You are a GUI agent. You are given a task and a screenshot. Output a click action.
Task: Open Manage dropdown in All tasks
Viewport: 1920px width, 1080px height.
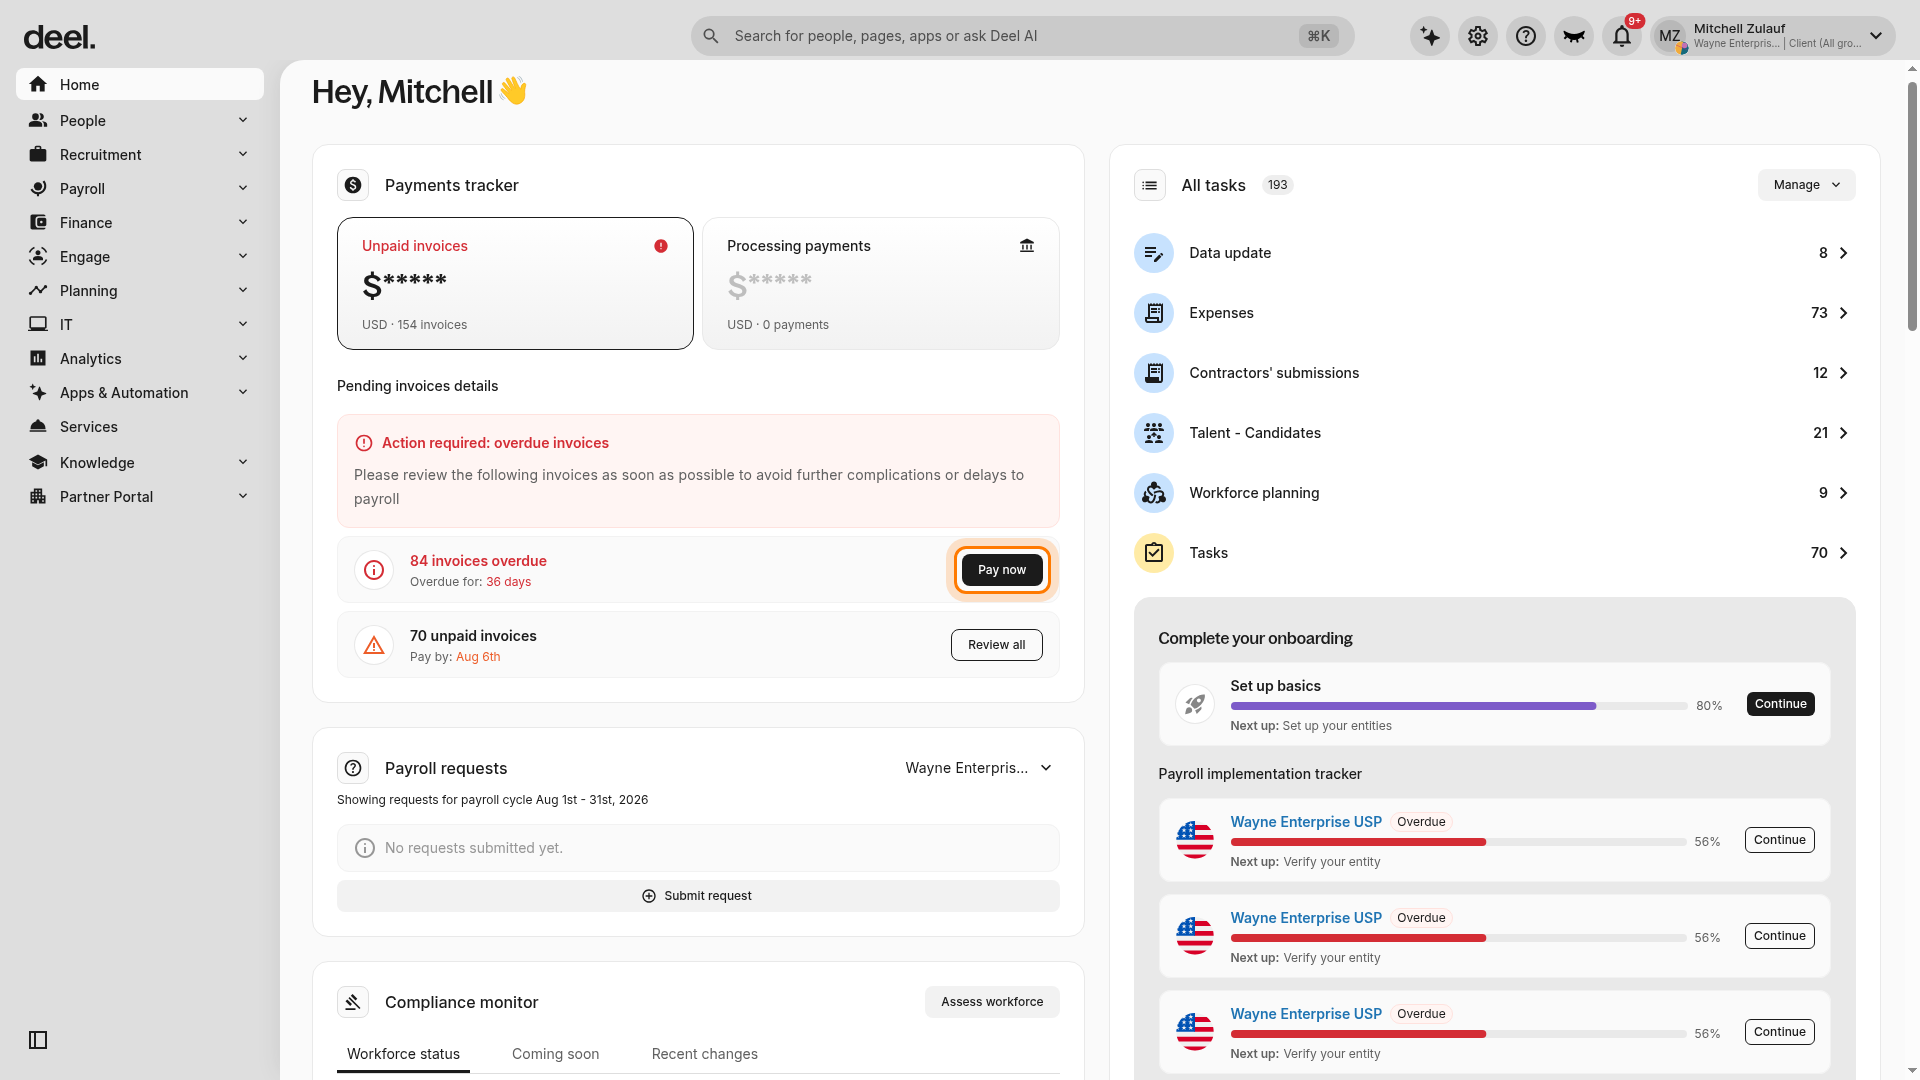tap(1806, 185)
